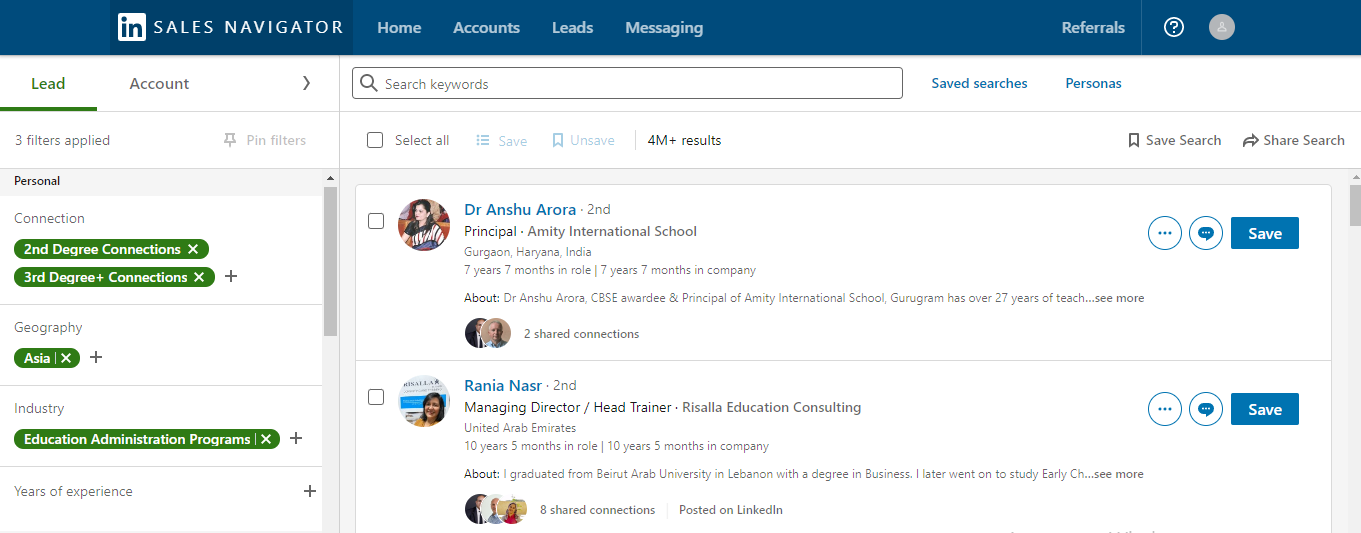Image resolution: width=1361 pixels, height=533 pixels.
Task: Click Dr Anshu Arora's profile photo
Action: click(x=424, y=225)
